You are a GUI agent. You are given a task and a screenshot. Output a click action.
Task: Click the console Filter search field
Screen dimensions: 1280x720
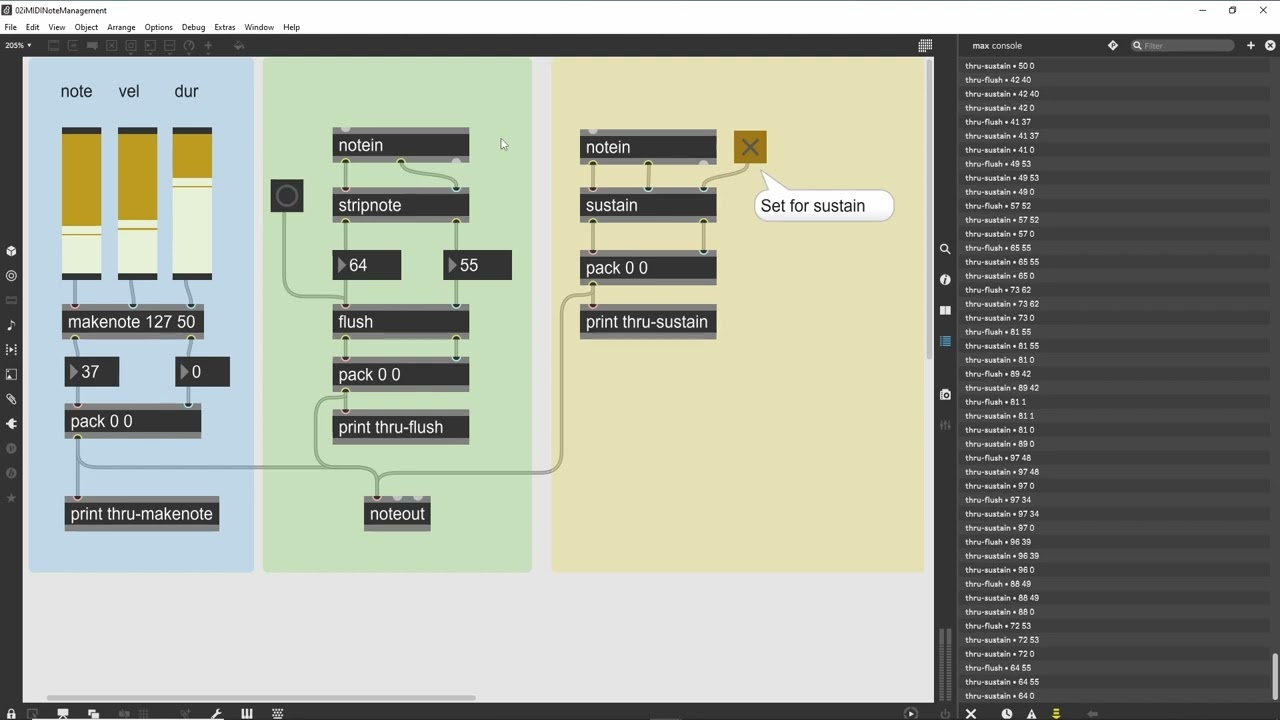click(x=1183, y=45)
